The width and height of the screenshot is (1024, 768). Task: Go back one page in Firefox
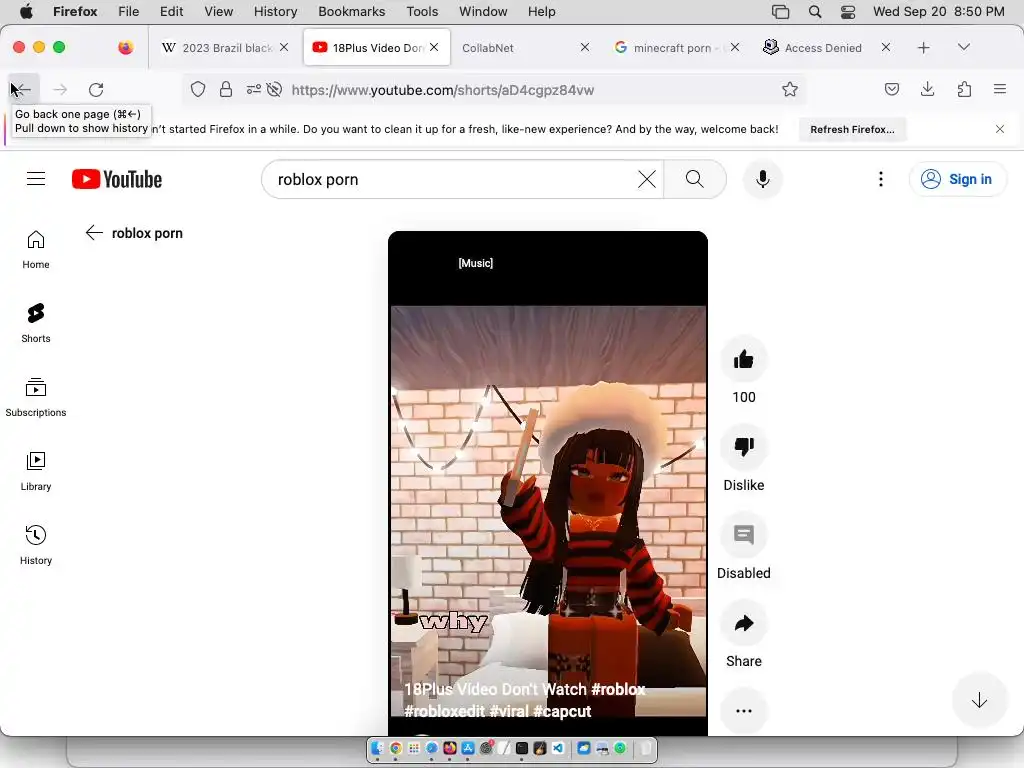pyautogui.click(x=22, y=89)
